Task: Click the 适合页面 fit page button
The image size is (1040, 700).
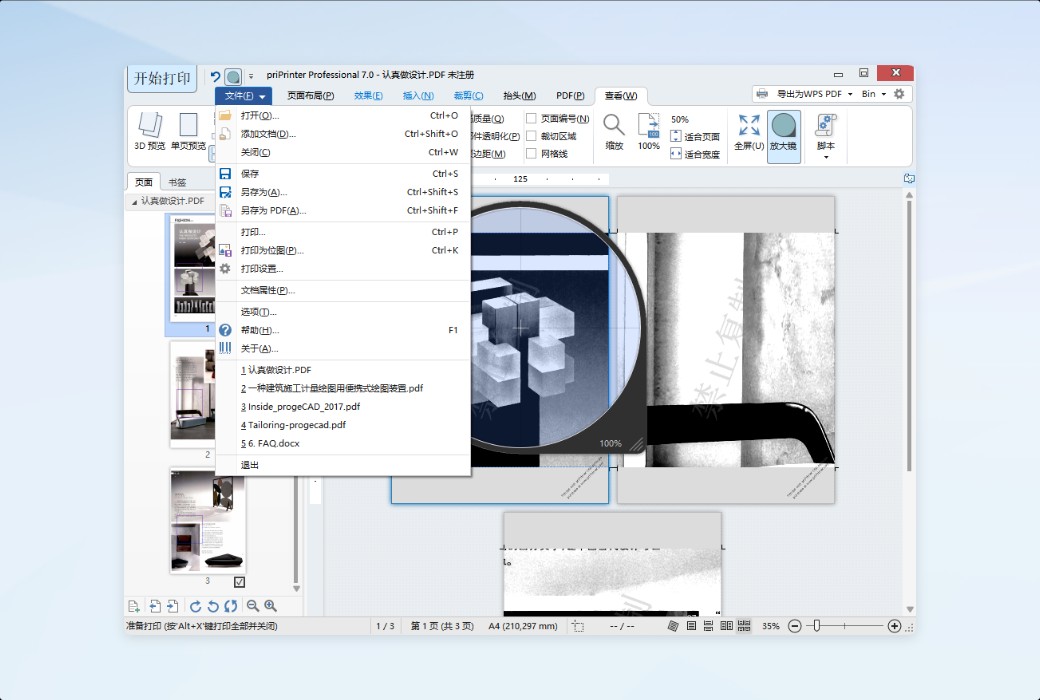Action: [x=695, y=137]
